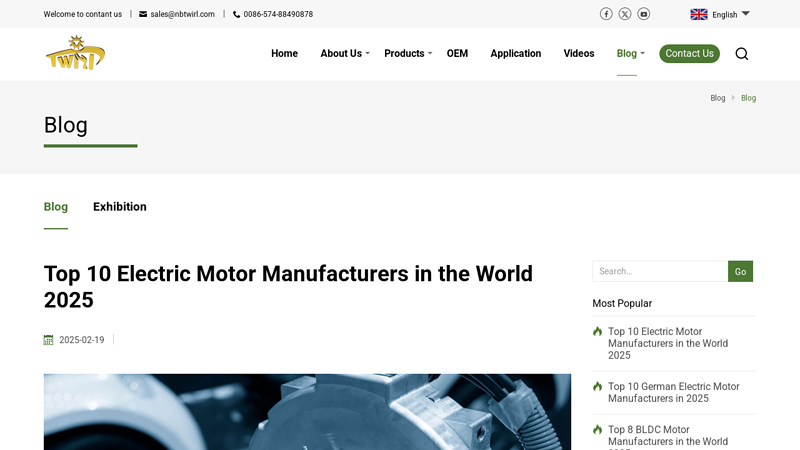800x450 pixels.
Task: Click the green Go search button
Action: [x=740, y=271]
